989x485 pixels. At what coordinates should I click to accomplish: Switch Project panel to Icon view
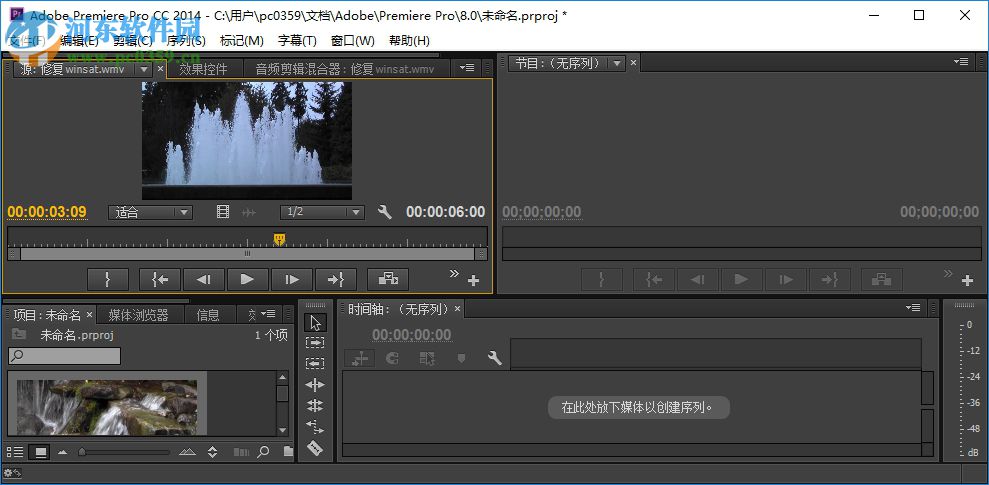pos(41,452)
